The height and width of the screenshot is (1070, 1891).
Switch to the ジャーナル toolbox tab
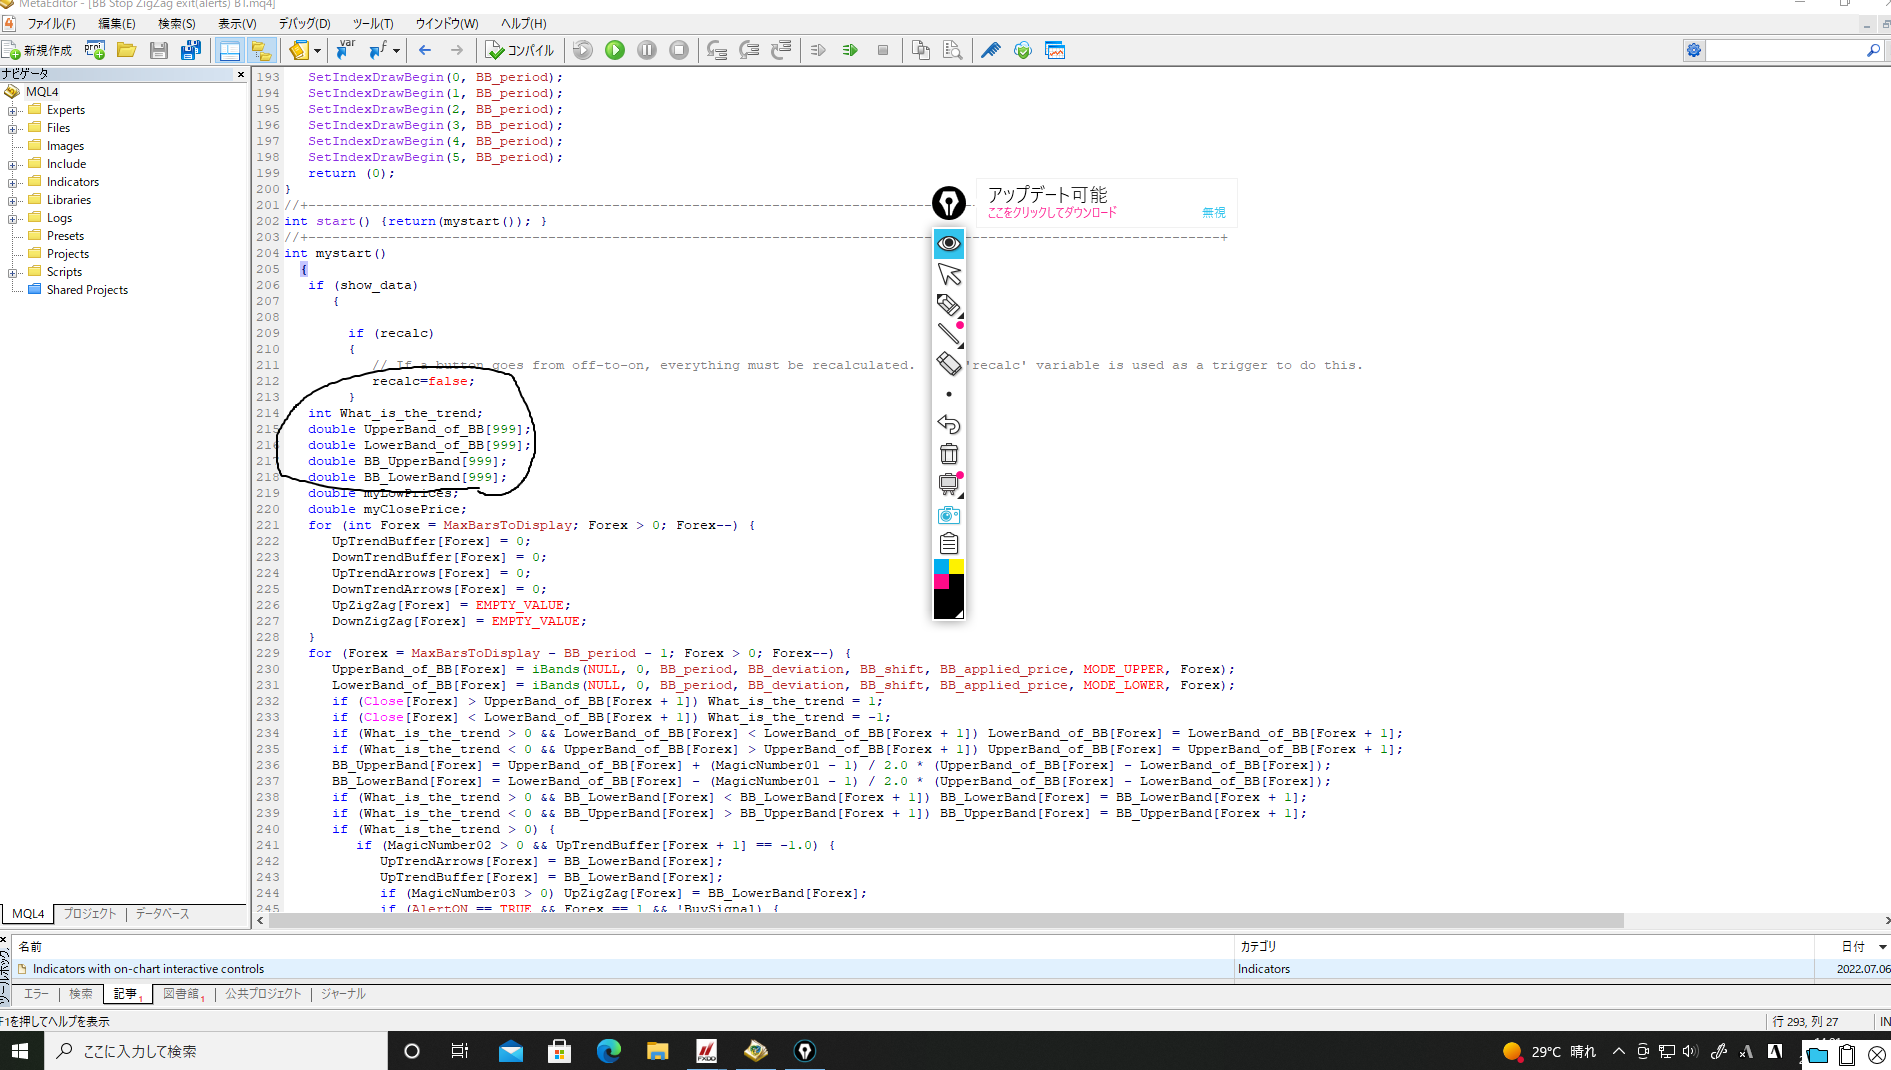pyautogui.click(x=343, y=994)
